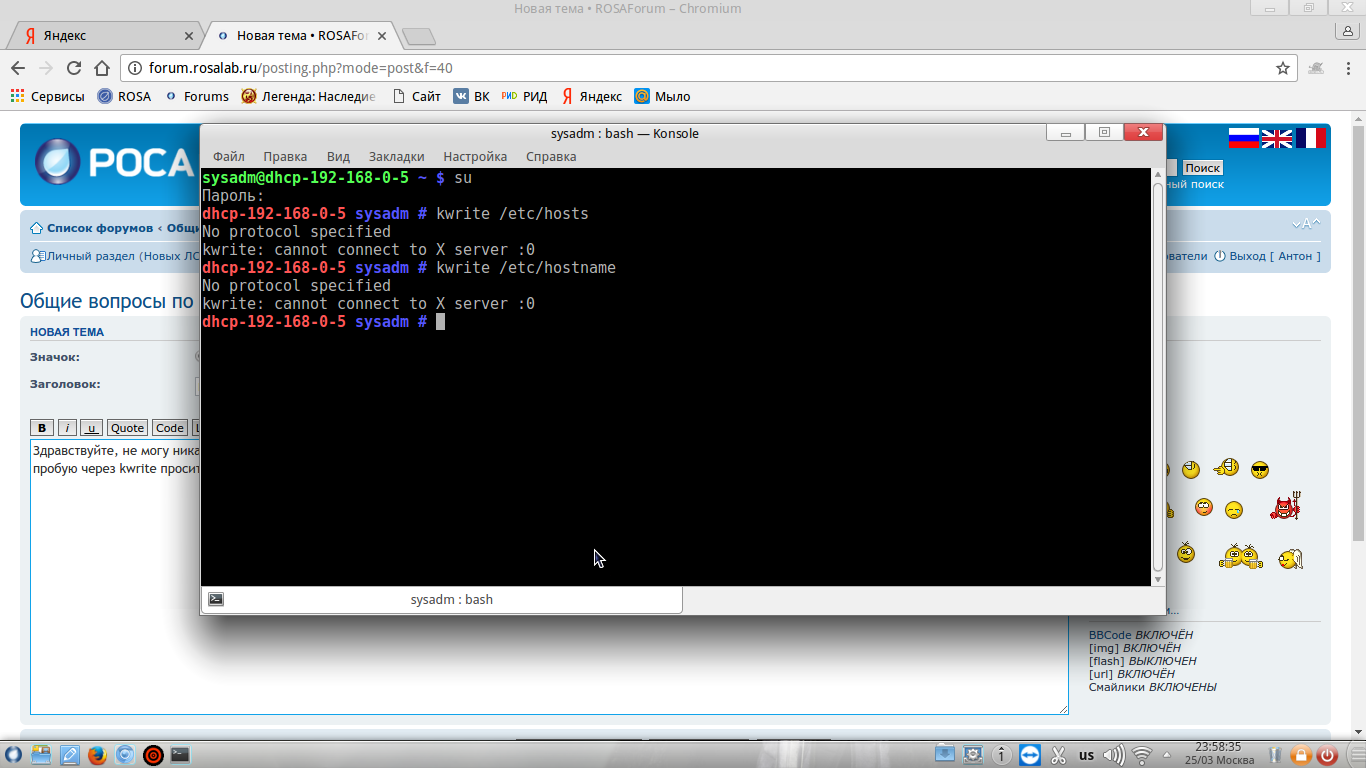This screenshot has width=1366, height=768.
Task: Apply bold B formatting button
Action: pos(42,428)
